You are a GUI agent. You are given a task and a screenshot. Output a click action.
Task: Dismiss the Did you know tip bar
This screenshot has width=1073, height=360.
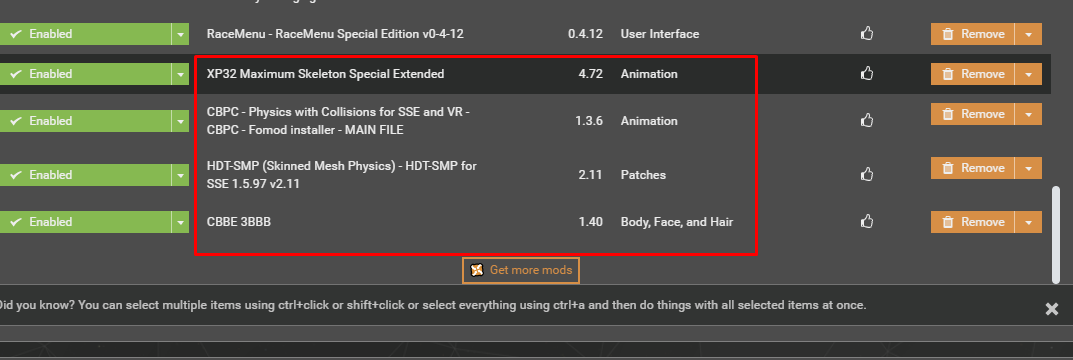point(1052,309)
